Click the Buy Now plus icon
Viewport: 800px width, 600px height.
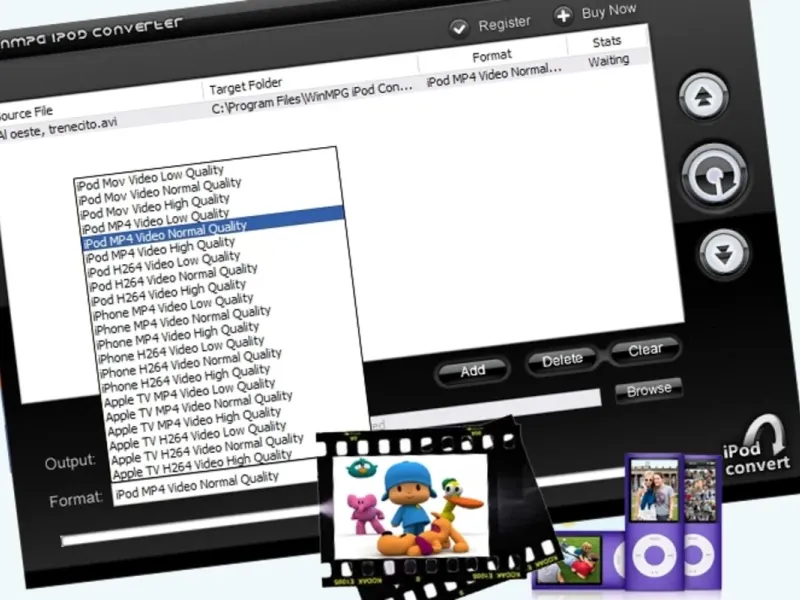click(563, 16)
